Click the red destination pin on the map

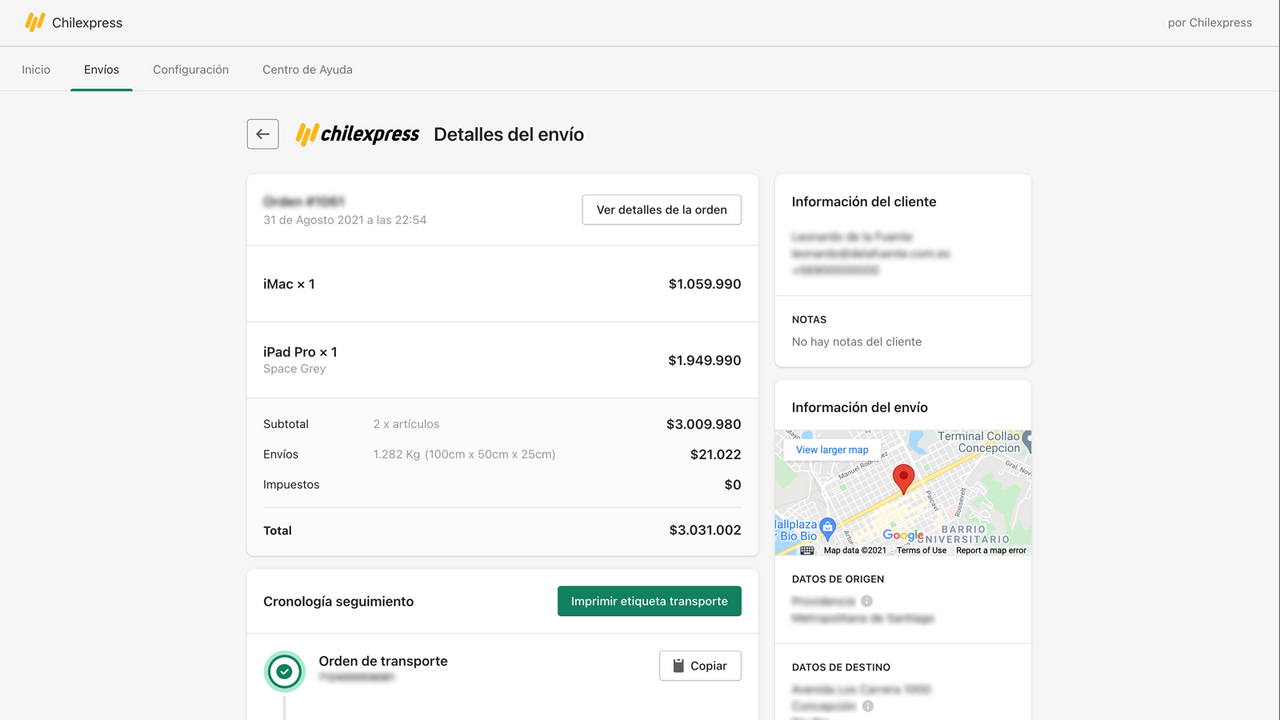pos(903,478)
